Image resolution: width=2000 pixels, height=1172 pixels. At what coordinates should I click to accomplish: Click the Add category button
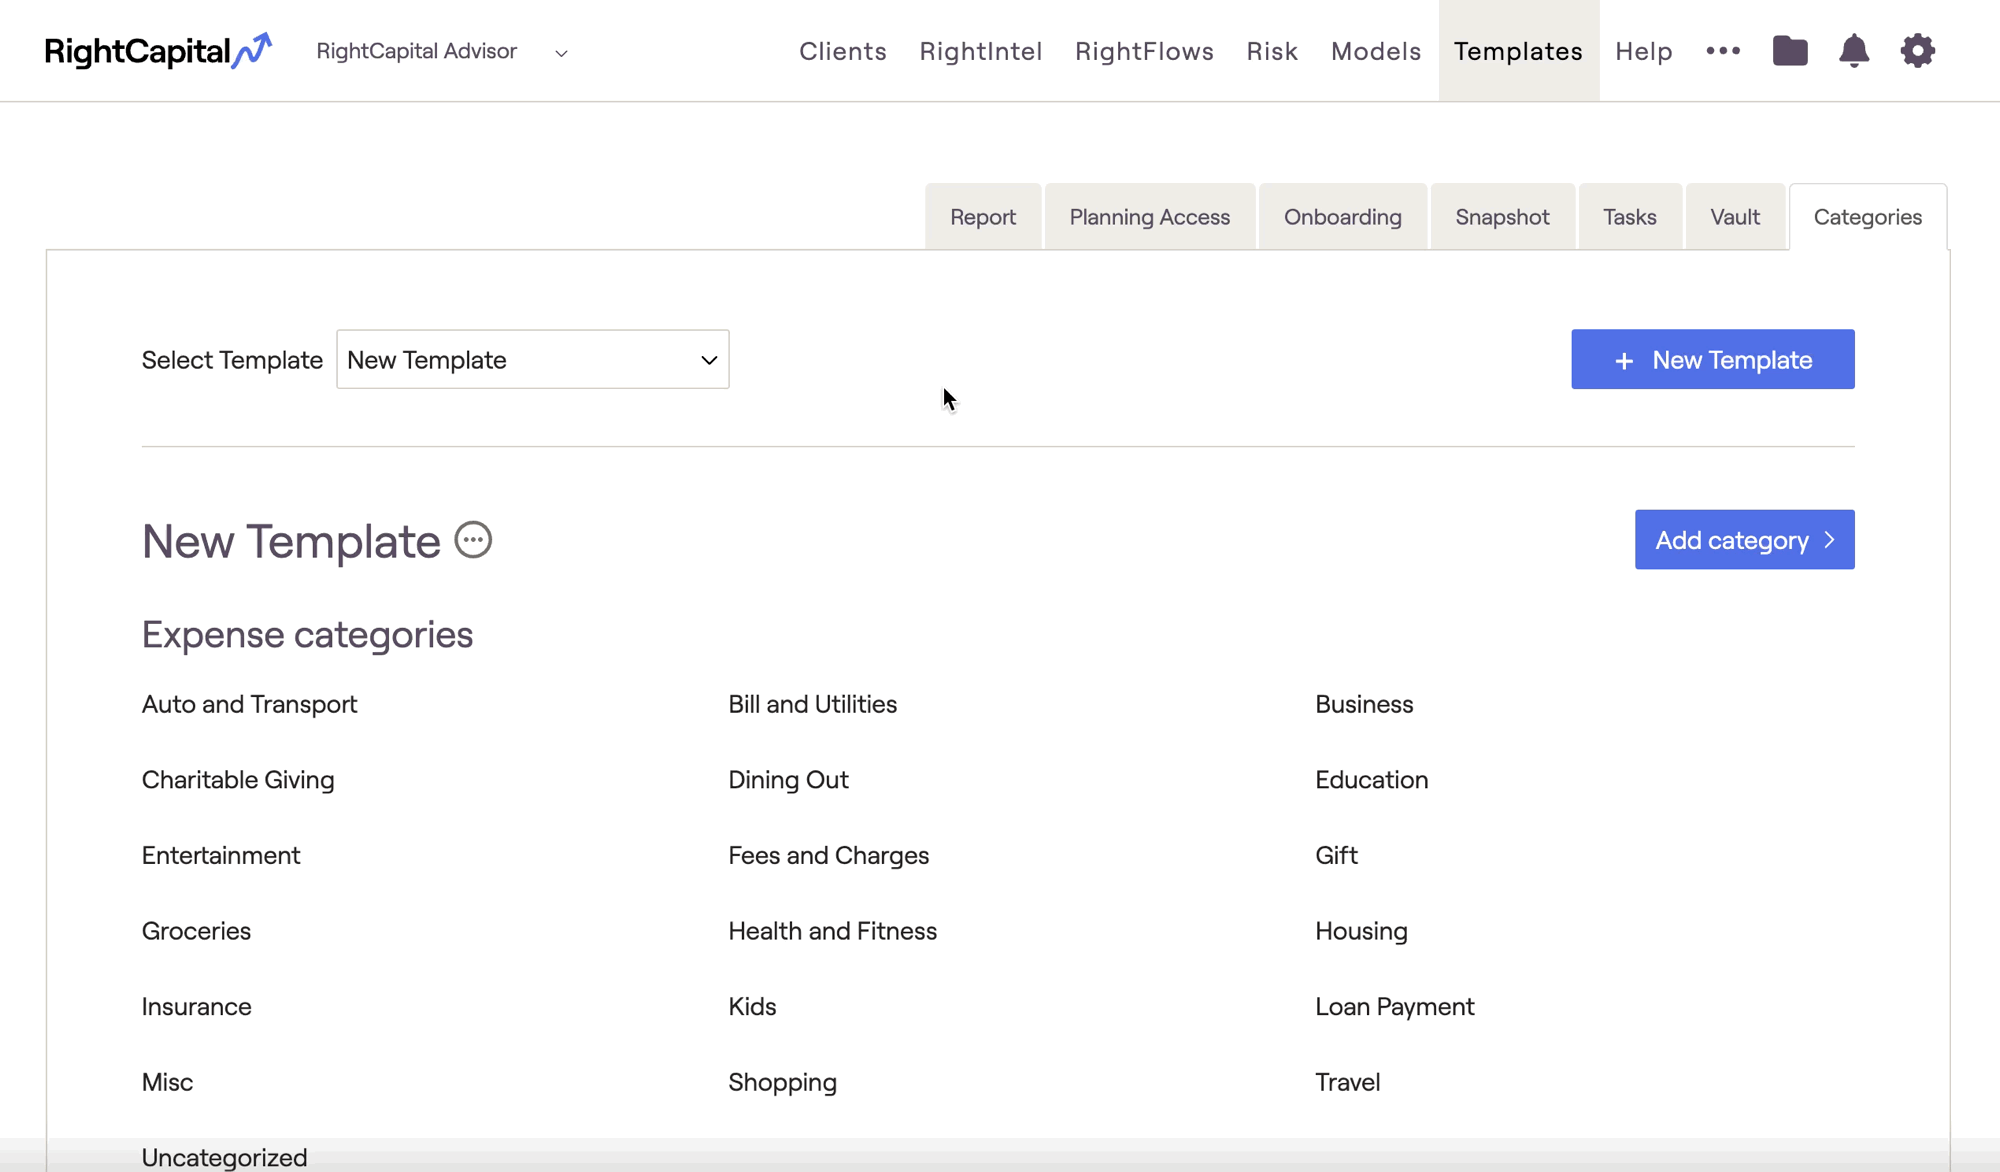[x=1745, y=540]
